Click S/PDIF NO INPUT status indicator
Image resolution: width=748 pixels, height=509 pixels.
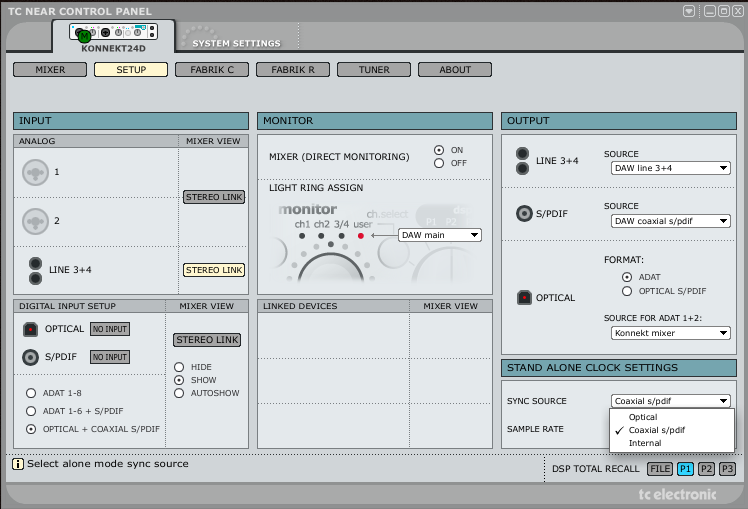pos(110,357)
